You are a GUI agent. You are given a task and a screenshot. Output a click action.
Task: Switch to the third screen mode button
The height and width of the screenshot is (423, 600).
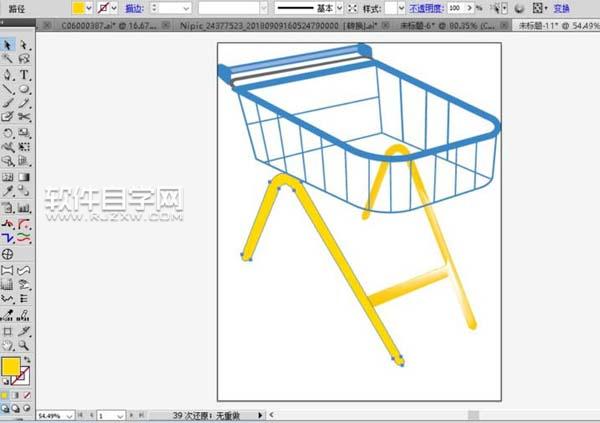tap(27, 408)
